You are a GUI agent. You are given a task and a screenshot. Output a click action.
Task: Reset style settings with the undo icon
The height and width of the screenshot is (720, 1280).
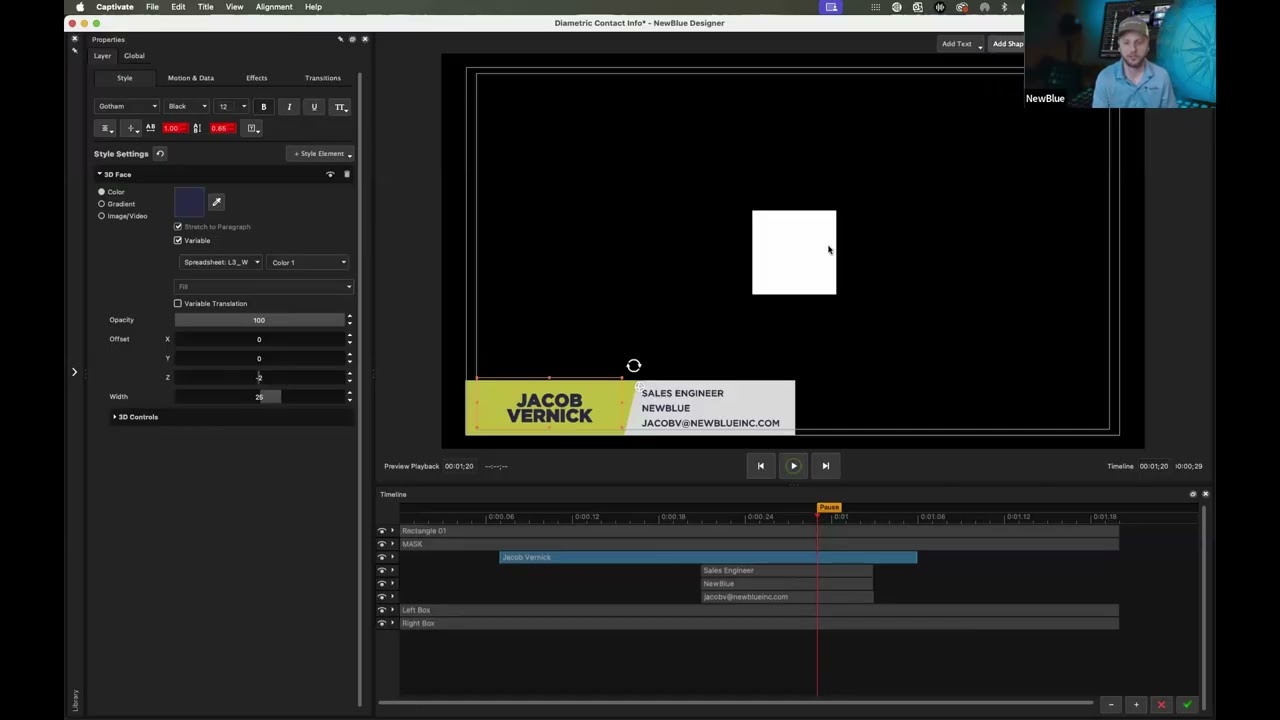tap(160, 154)
